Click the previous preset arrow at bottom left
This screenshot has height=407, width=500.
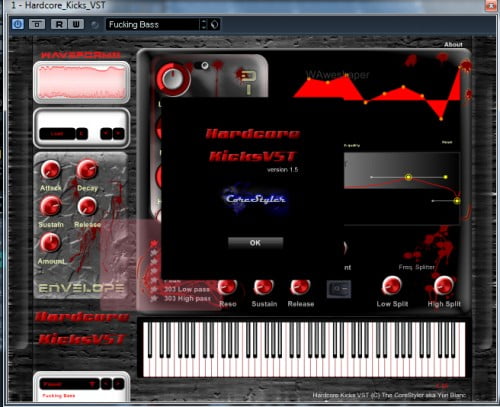[106, 384]
